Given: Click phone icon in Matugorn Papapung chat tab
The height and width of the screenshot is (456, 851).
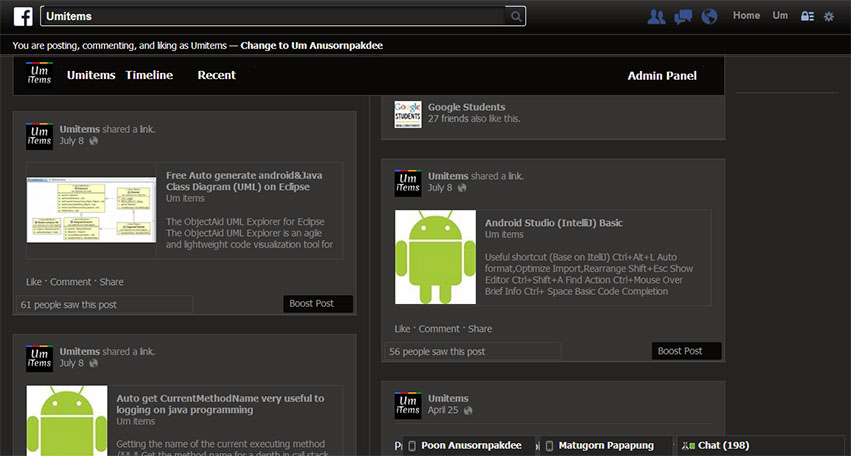Looking at the screenshot, I should (549, 446).
